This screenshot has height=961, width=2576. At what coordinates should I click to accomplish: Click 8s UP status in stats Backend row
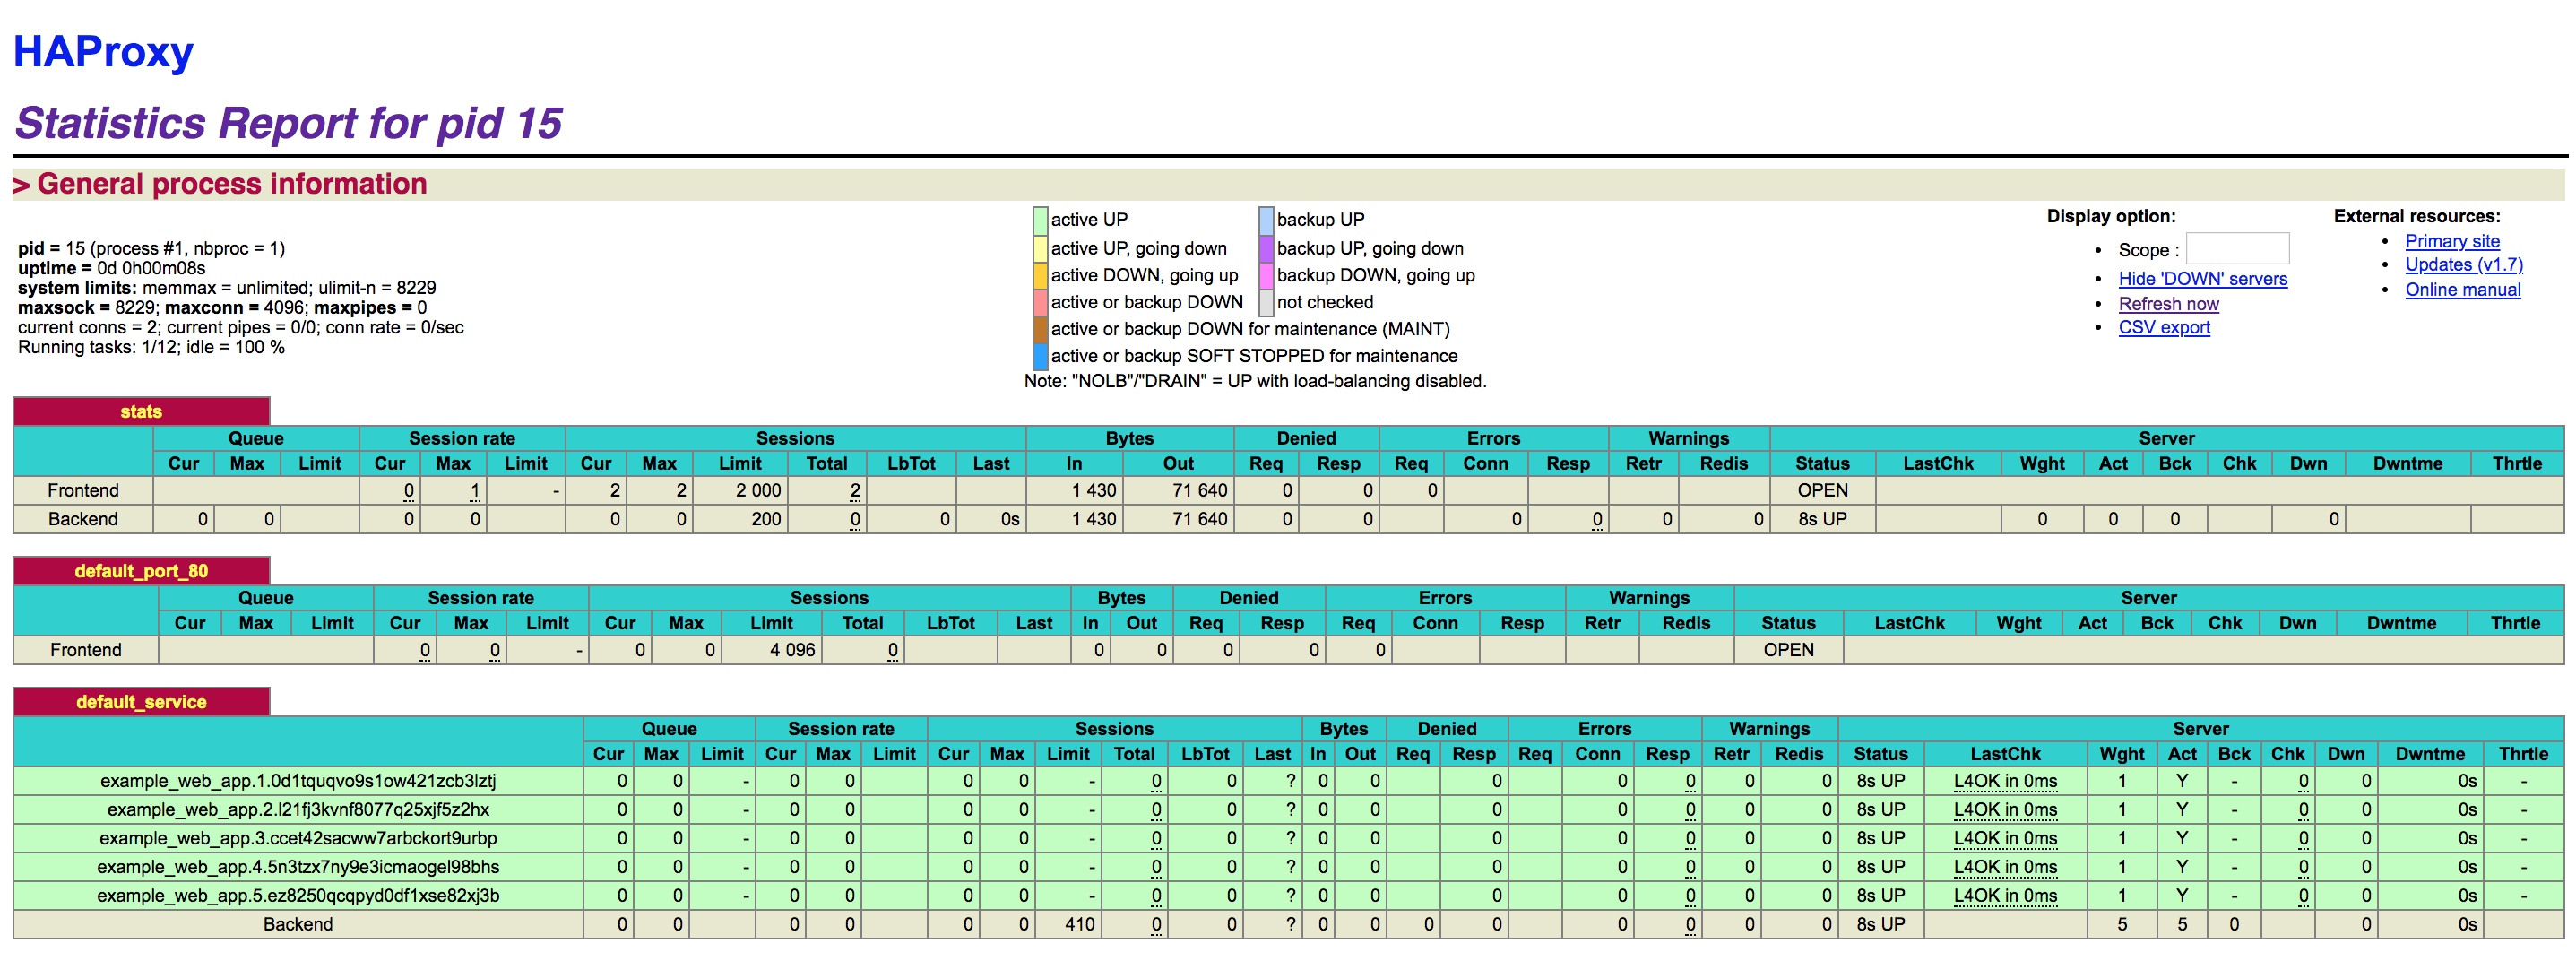(x=1822, y=519)
